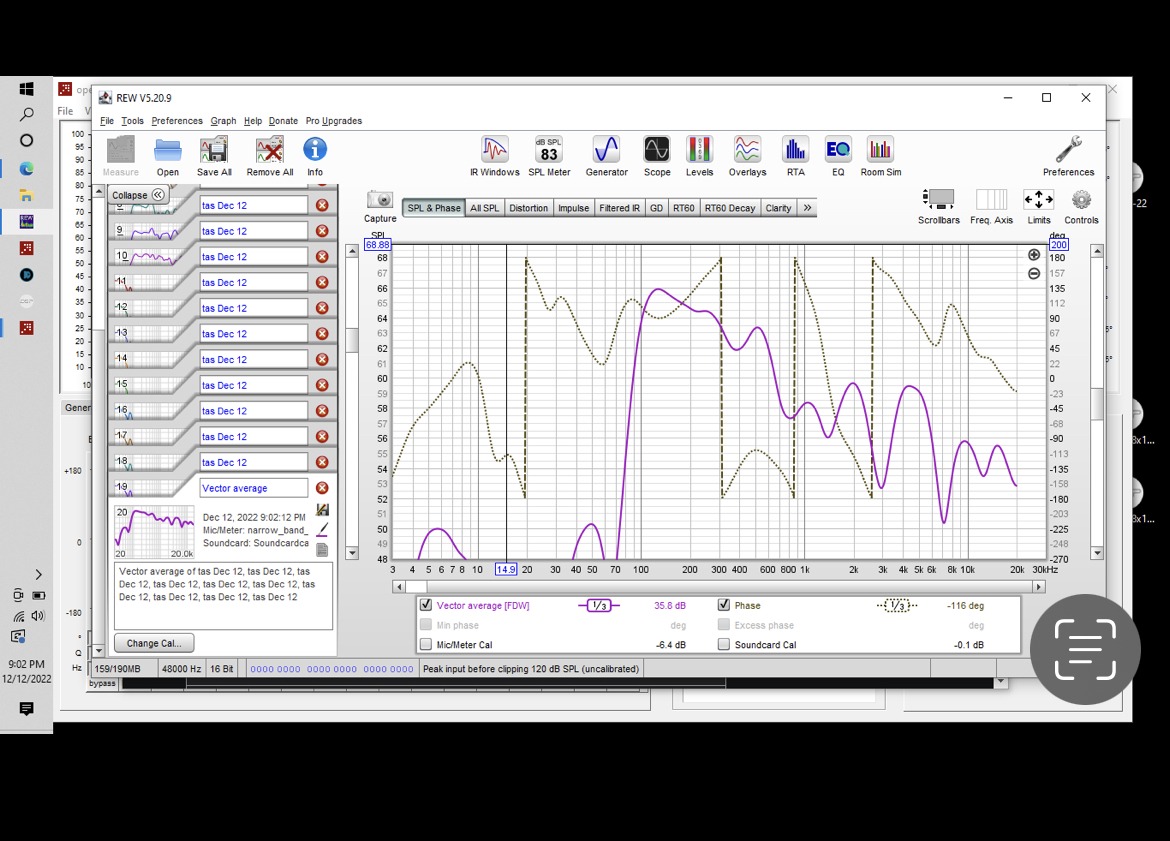Click the Remove All icon
The height and width of the screenshot is (841, 1170).
(x=269, y=156)
